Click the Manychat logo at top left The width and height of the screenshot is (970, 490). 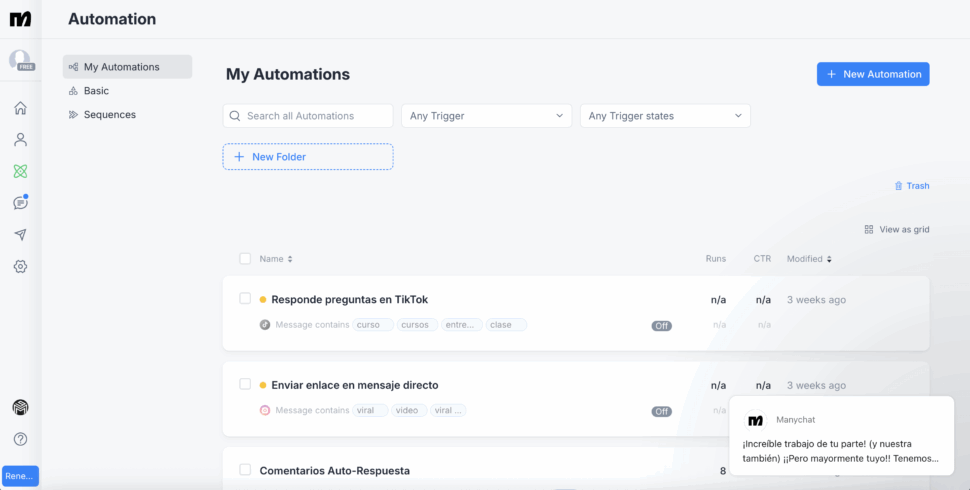[20, 19]
